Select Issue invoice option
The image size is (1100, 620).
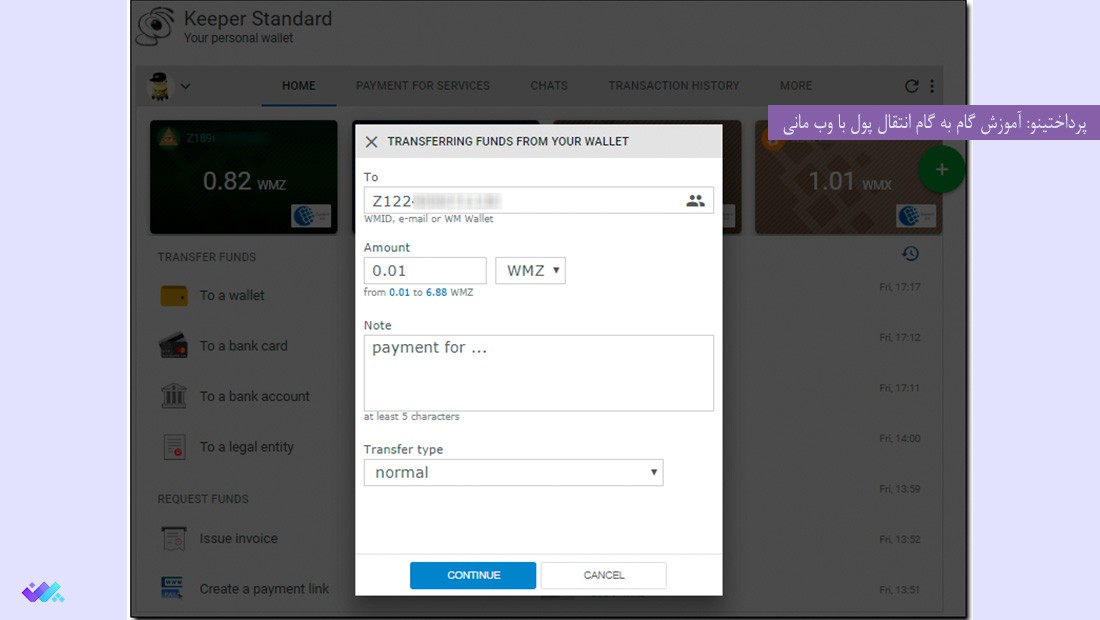(x=239, y=539)
